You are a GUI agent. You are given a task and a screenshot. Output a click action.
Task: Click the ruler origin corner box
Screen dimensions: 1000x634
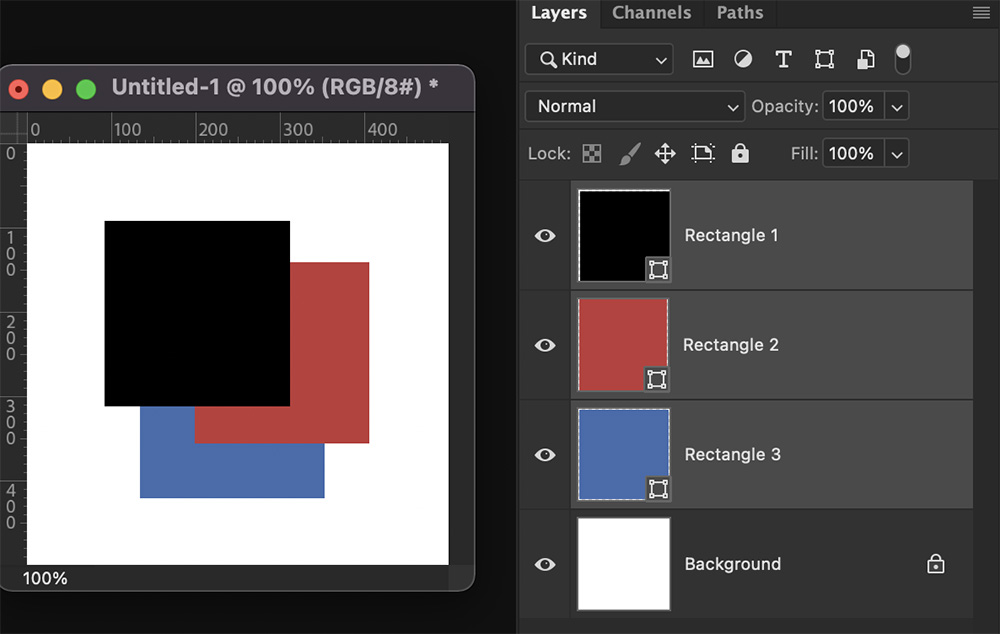pyautogui.click(x=13, y=128)
